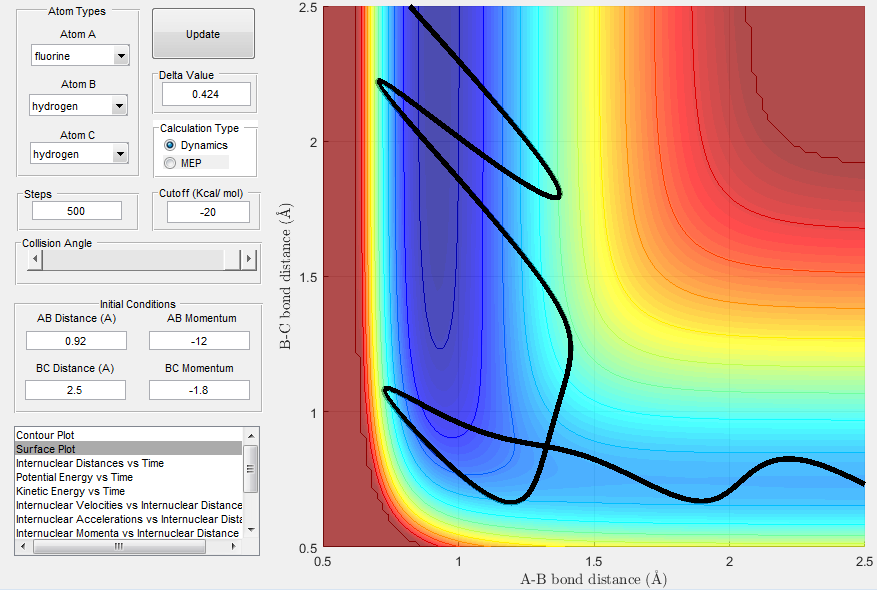Click the BC Distance input field
Screen dimensions: 877x590
tap(75, 390)
